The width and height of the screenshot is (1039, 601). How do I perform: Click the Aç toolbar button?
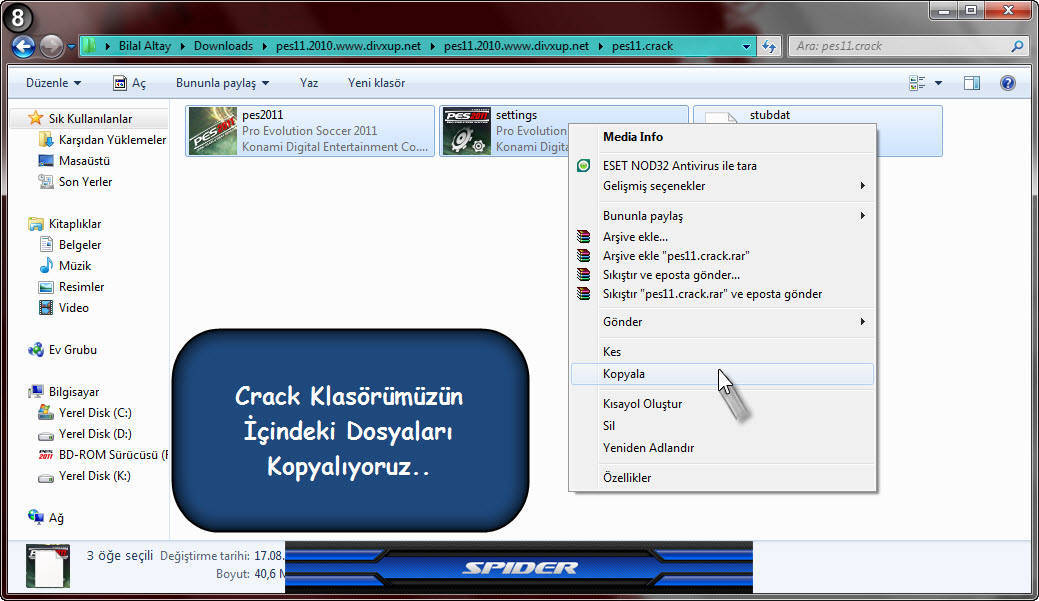[129, 83]
